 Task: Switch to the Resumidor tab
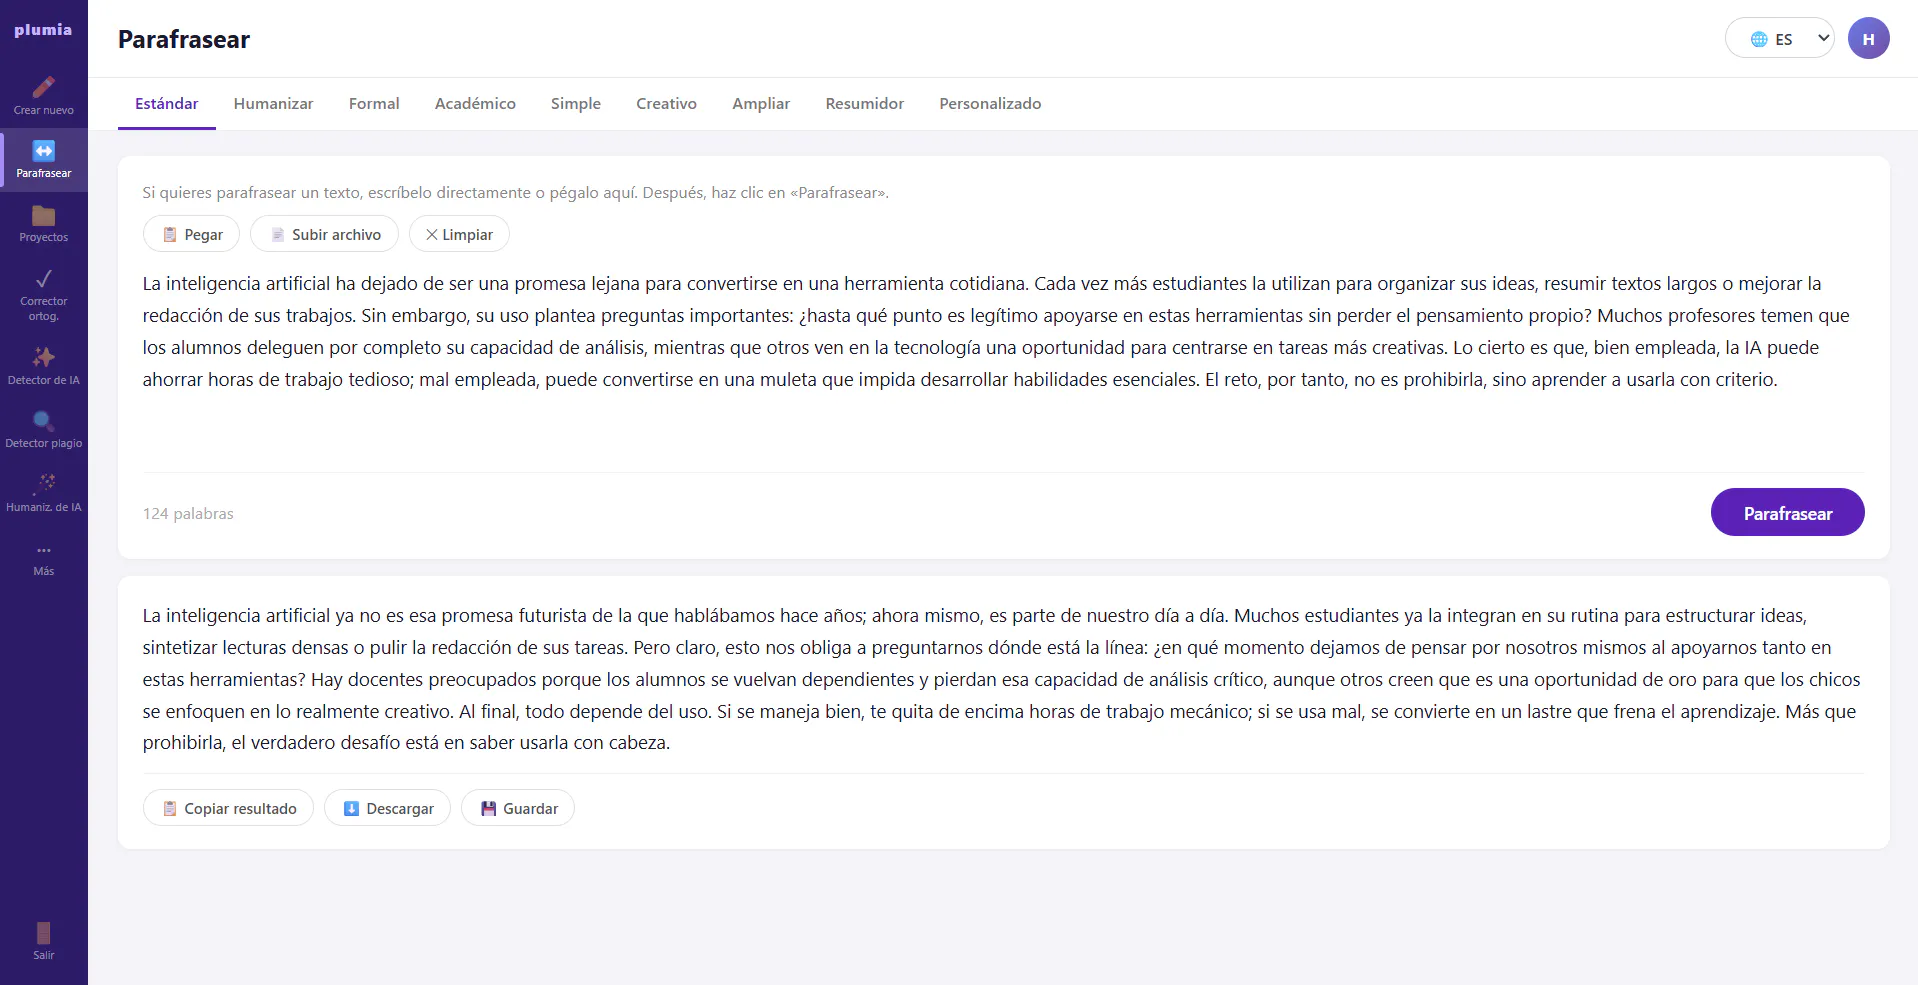[x=864, y=104]
